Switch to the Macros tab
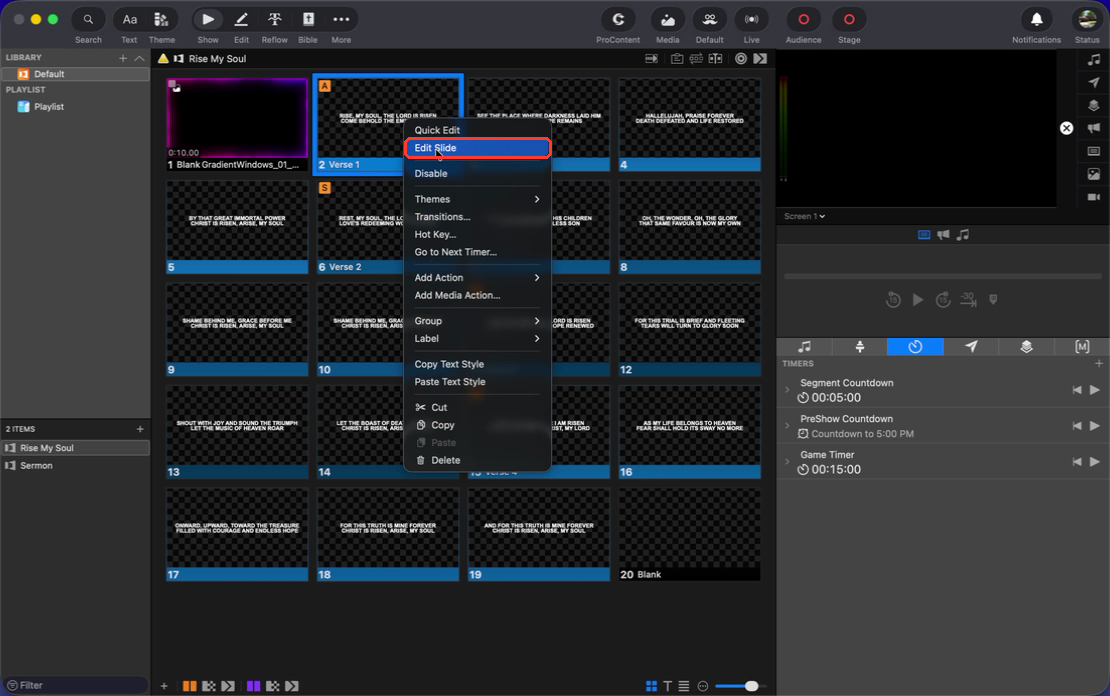Image resolution: width=1110 pixels, height=696 pixels. pos(1082,346)
